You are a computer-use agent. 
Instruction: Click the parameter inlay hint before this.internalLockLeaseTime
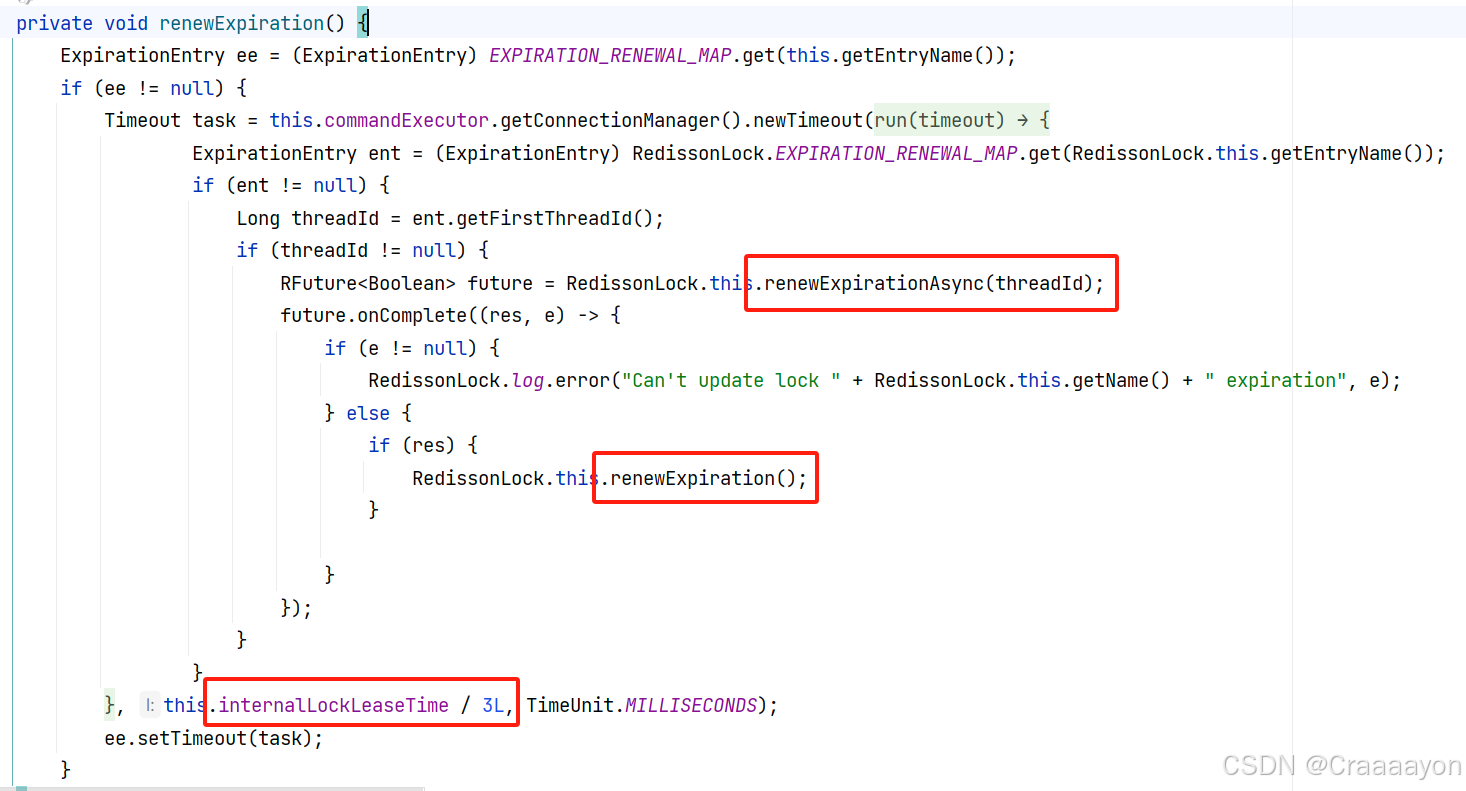click(x=150, y=705)
